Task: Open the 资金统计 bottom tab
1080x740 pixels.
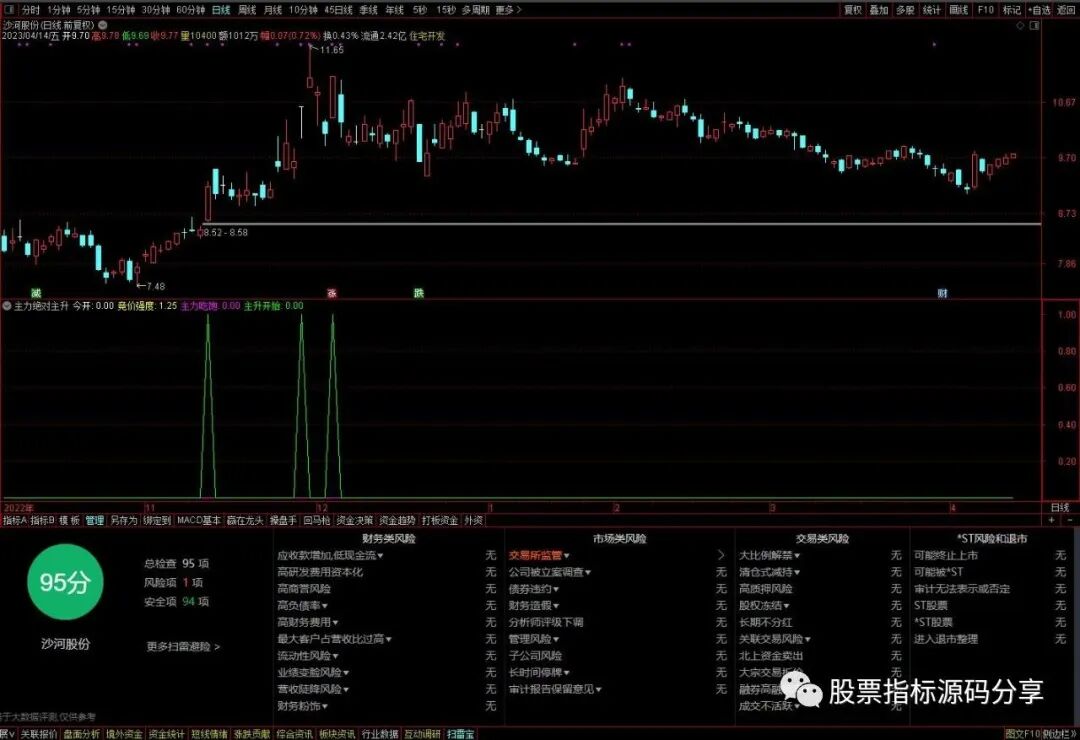Action: (167, 734)
